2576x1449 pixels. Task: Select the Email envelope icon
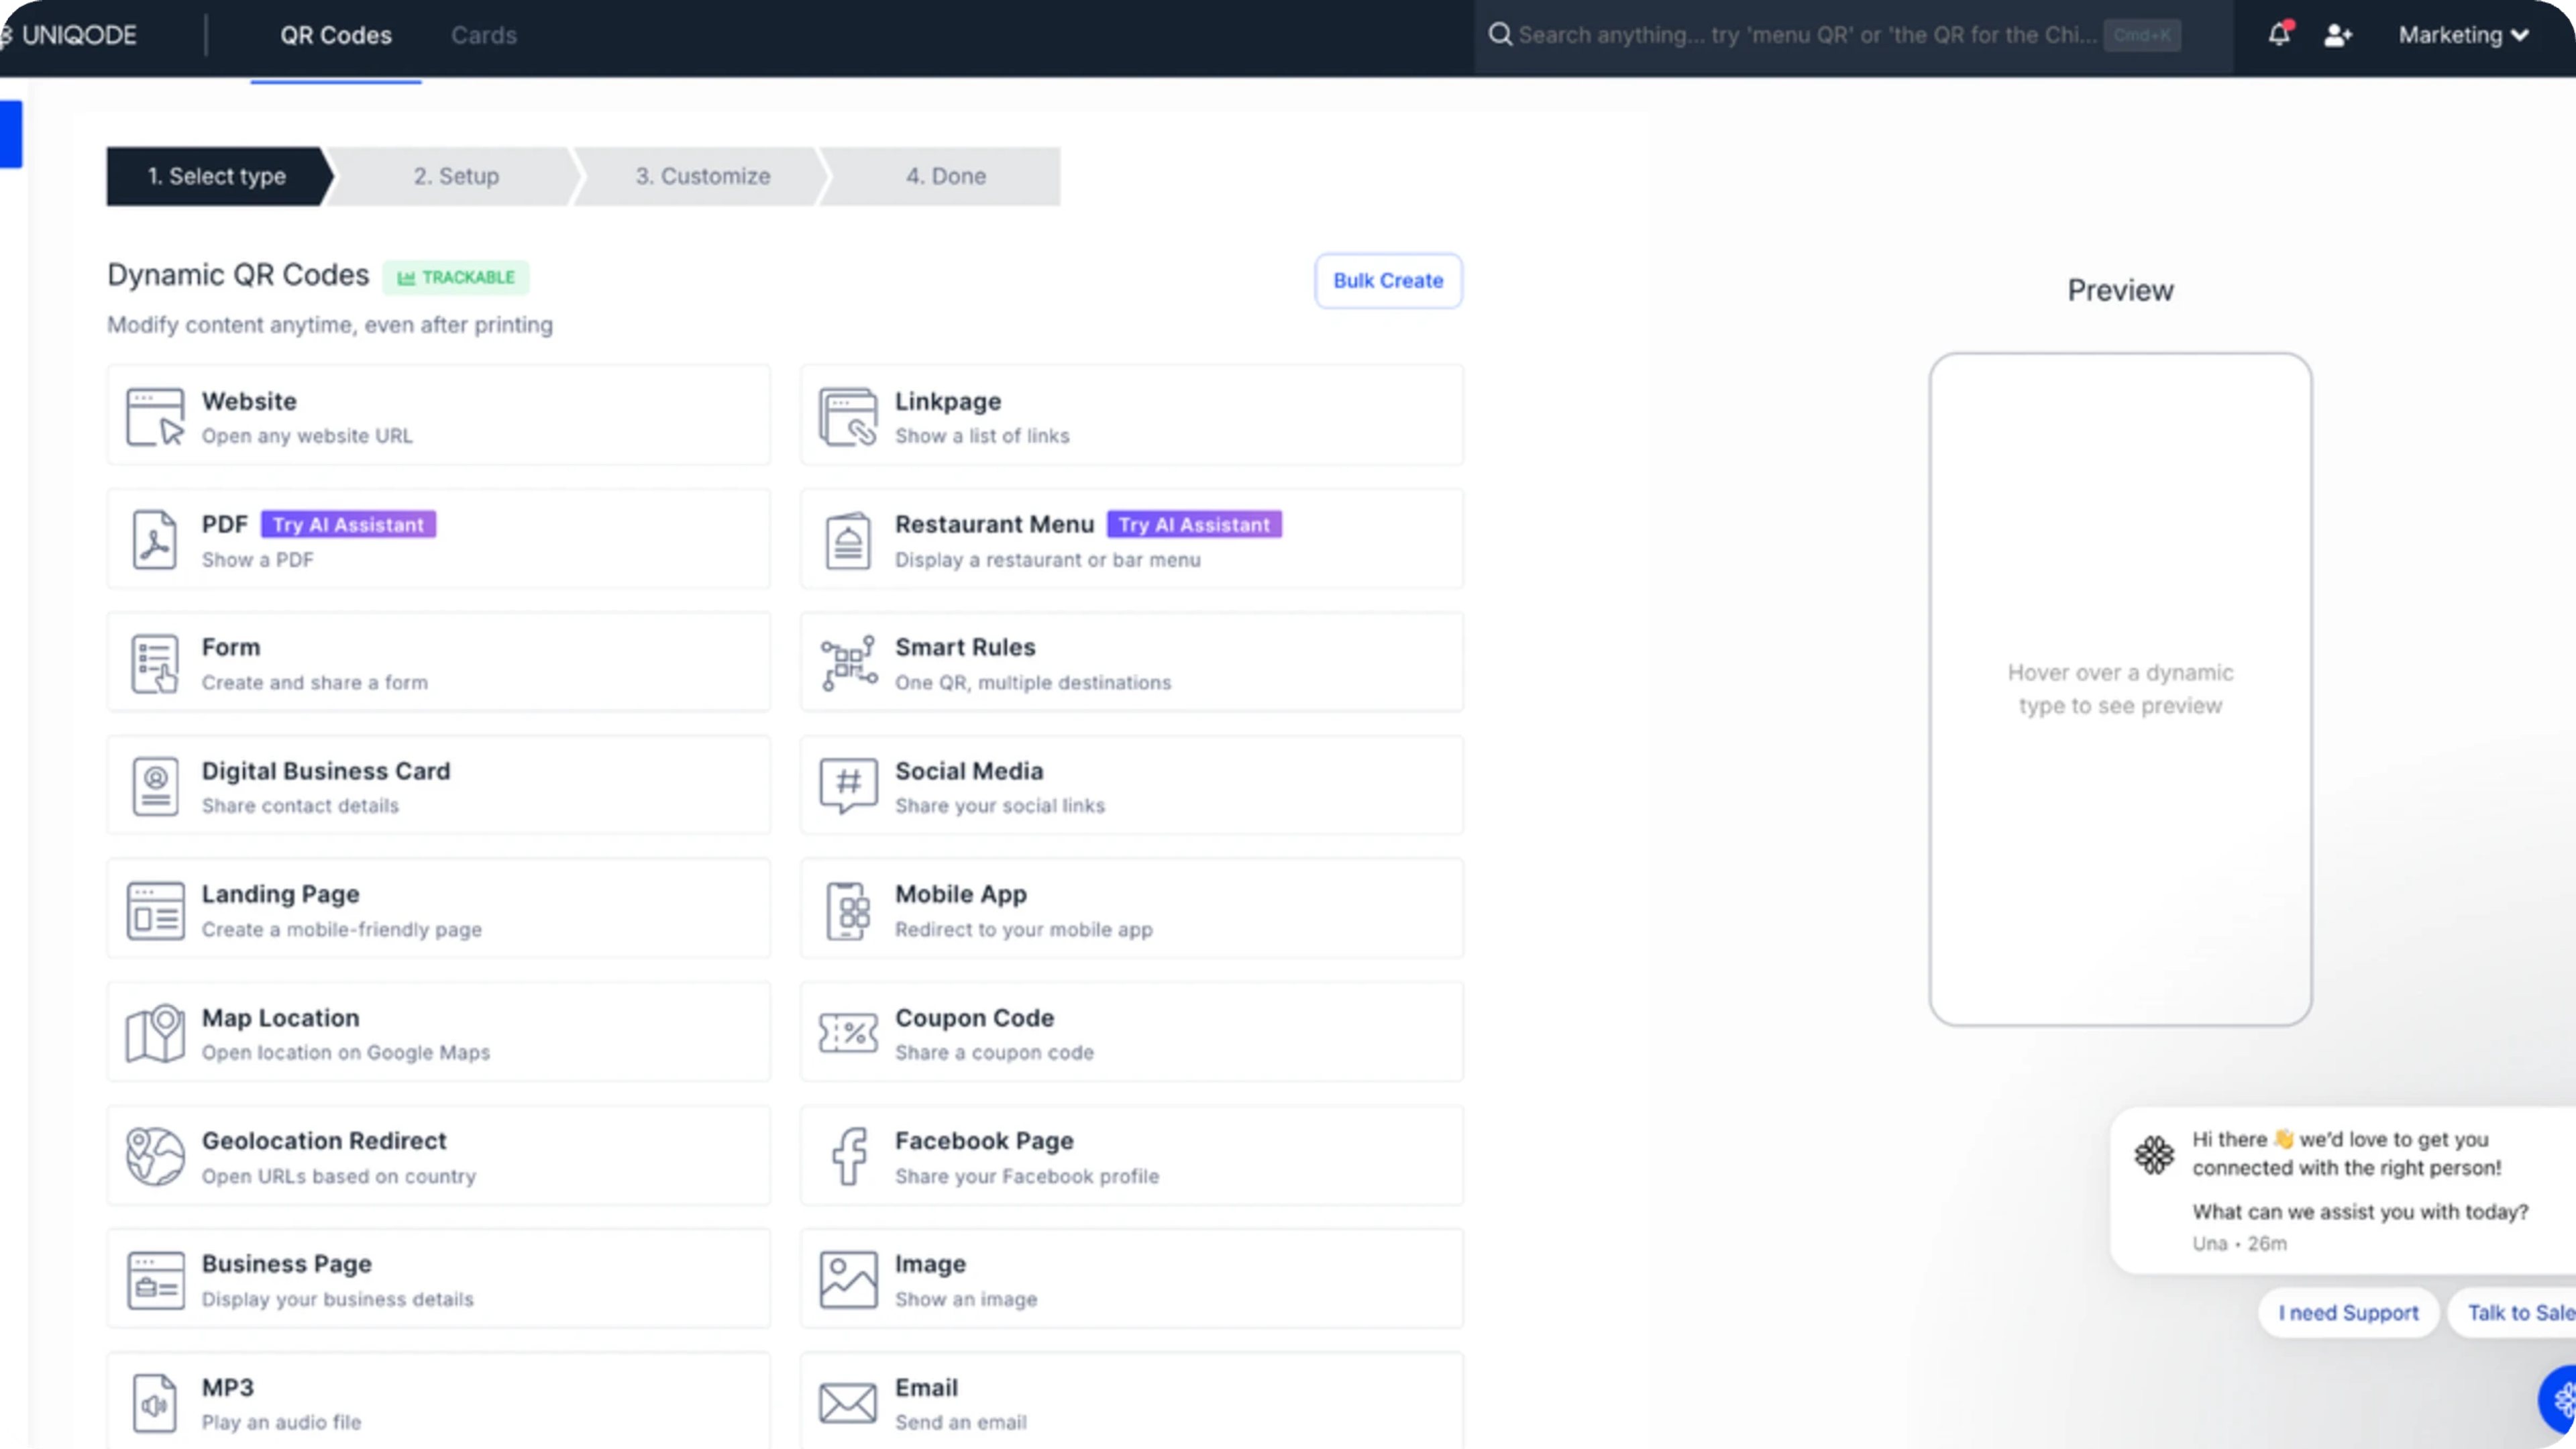848,1403
